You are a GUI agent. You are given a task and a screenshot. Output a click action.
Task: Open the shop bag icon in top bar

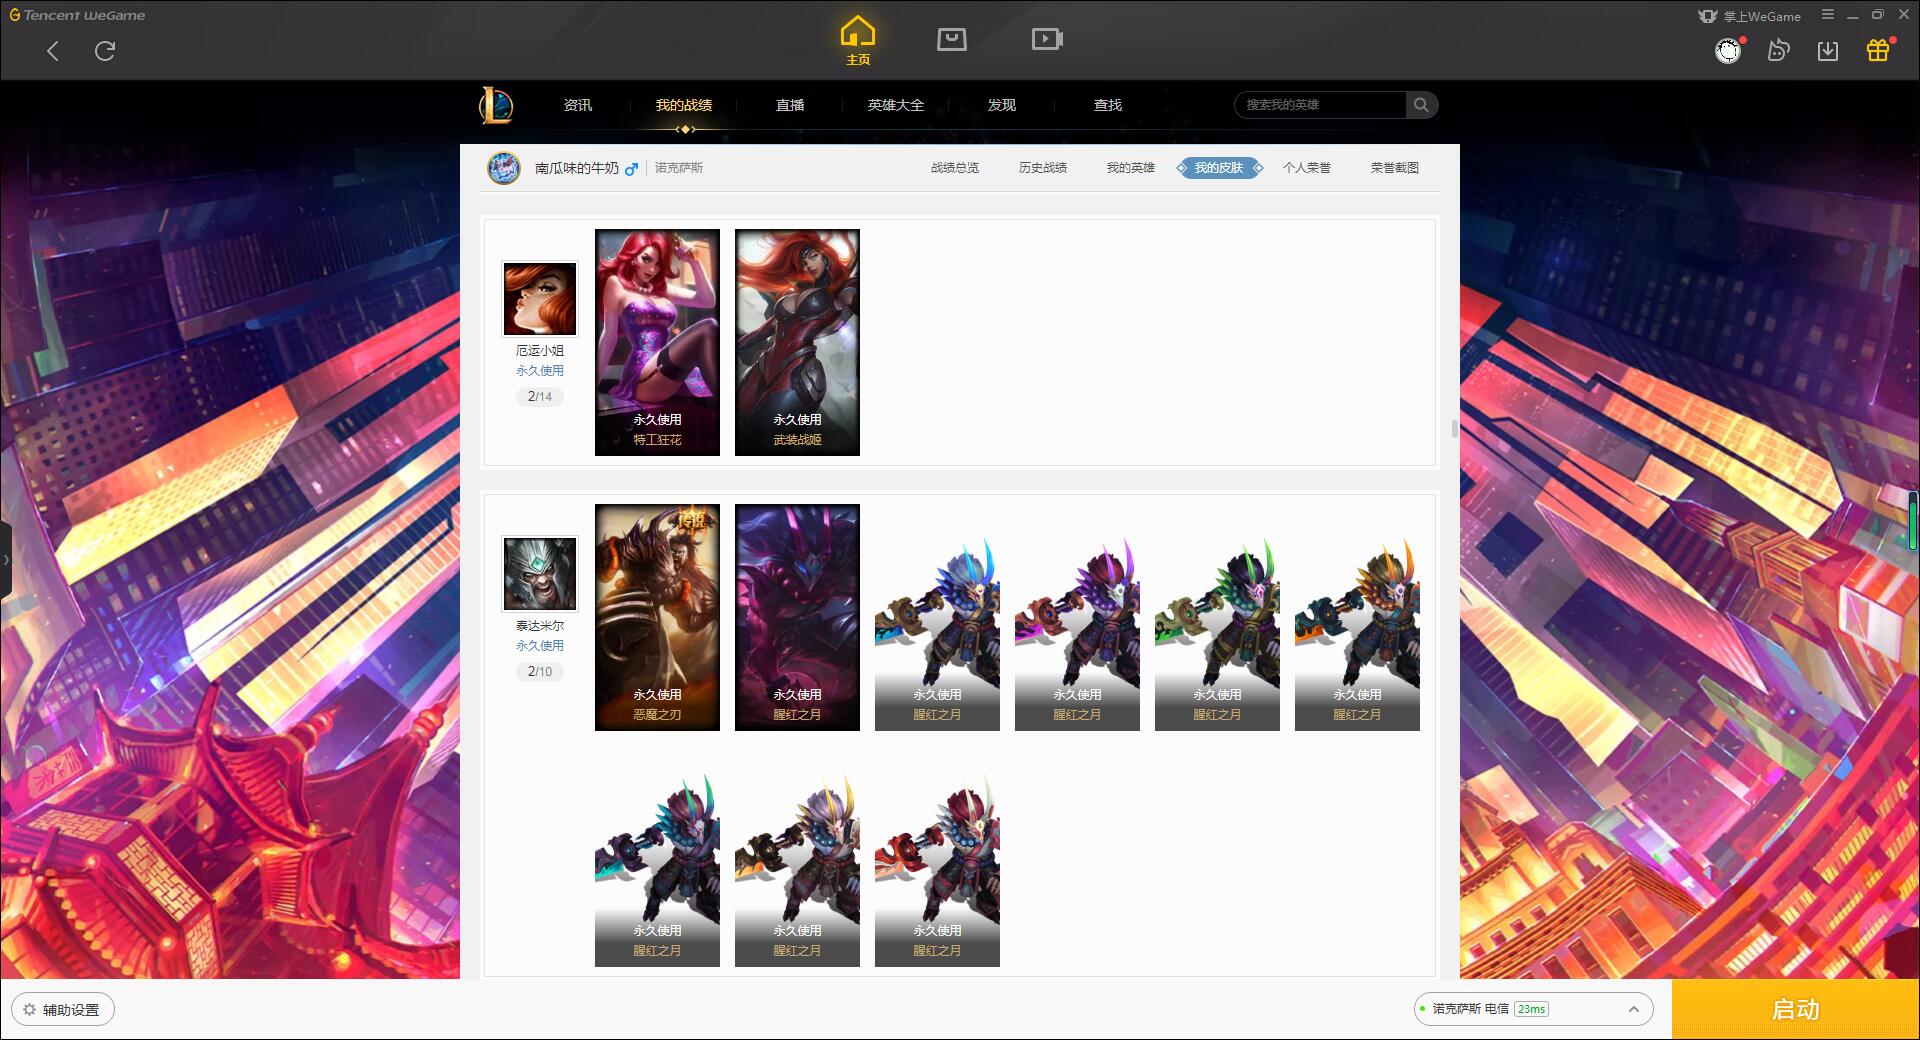[951, 39]
